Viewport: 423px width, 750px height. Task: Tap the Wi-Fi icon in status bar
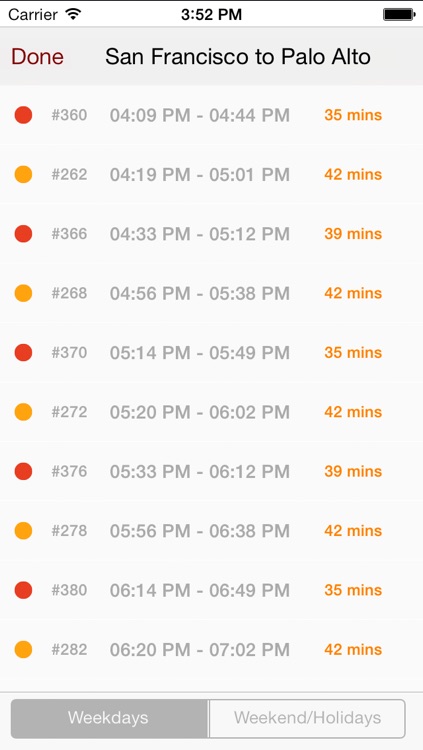pyautogui.click(x=73, y=14)
